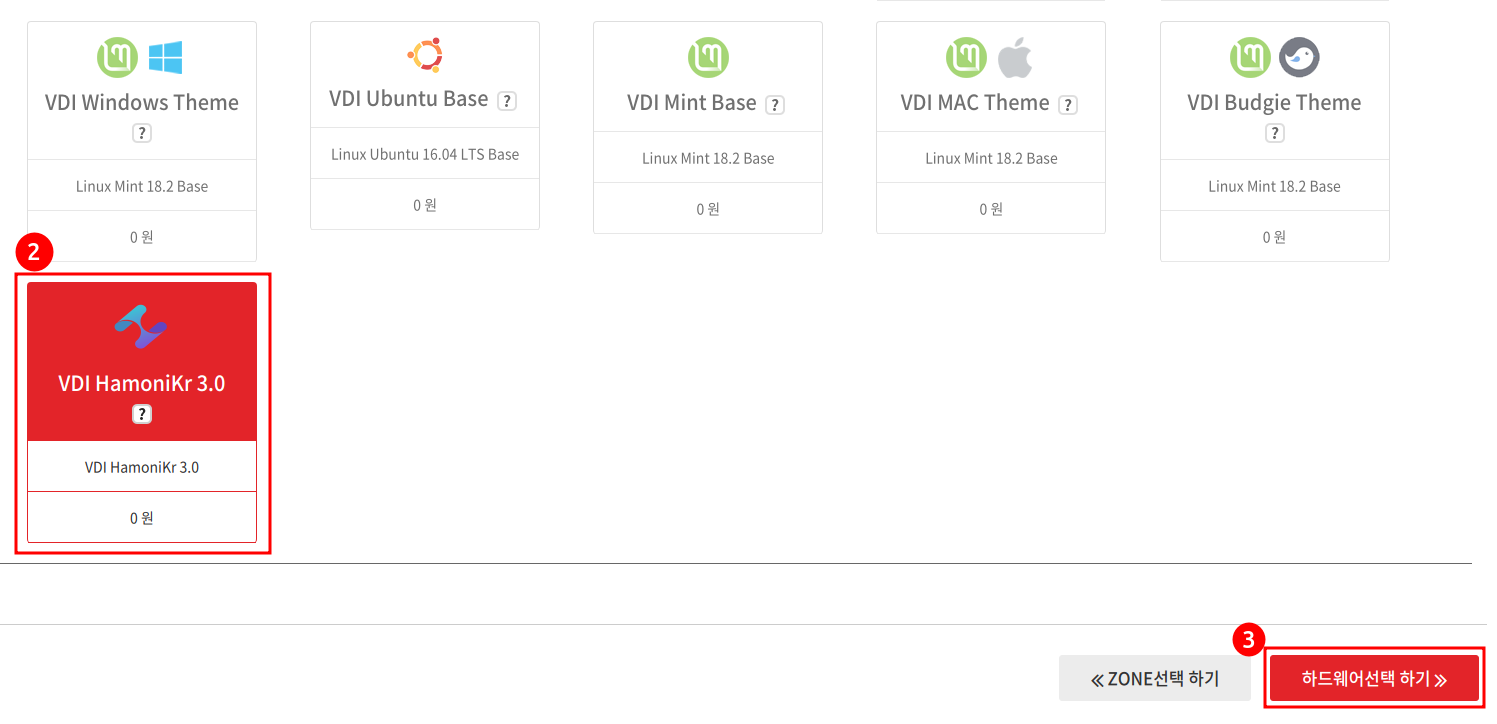Click the Apple logo on VDI MAC Theme card
The image size is (1497, 724).
click(x=1014, y=57)
